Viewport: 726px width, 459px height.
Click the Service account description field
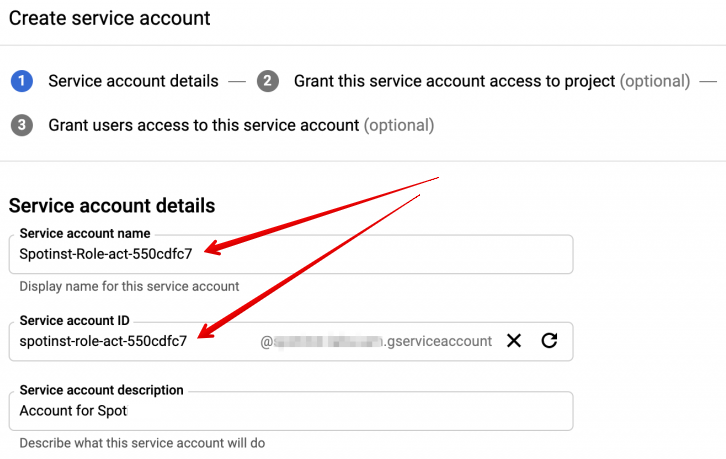290,410
